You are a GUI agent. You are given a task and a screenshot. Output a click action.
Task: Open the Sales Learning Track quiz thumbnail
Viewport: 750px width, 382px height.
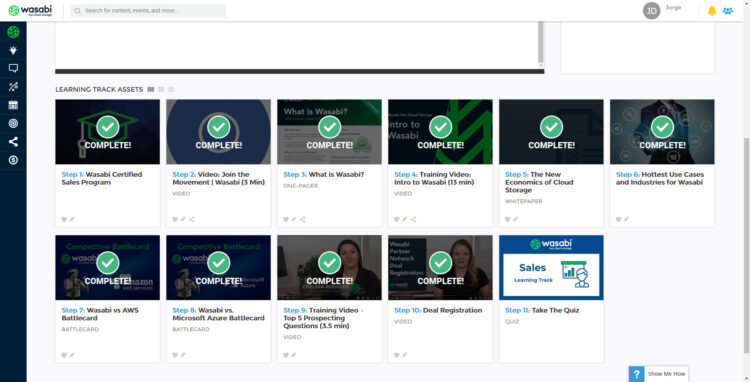pos(551,268)
